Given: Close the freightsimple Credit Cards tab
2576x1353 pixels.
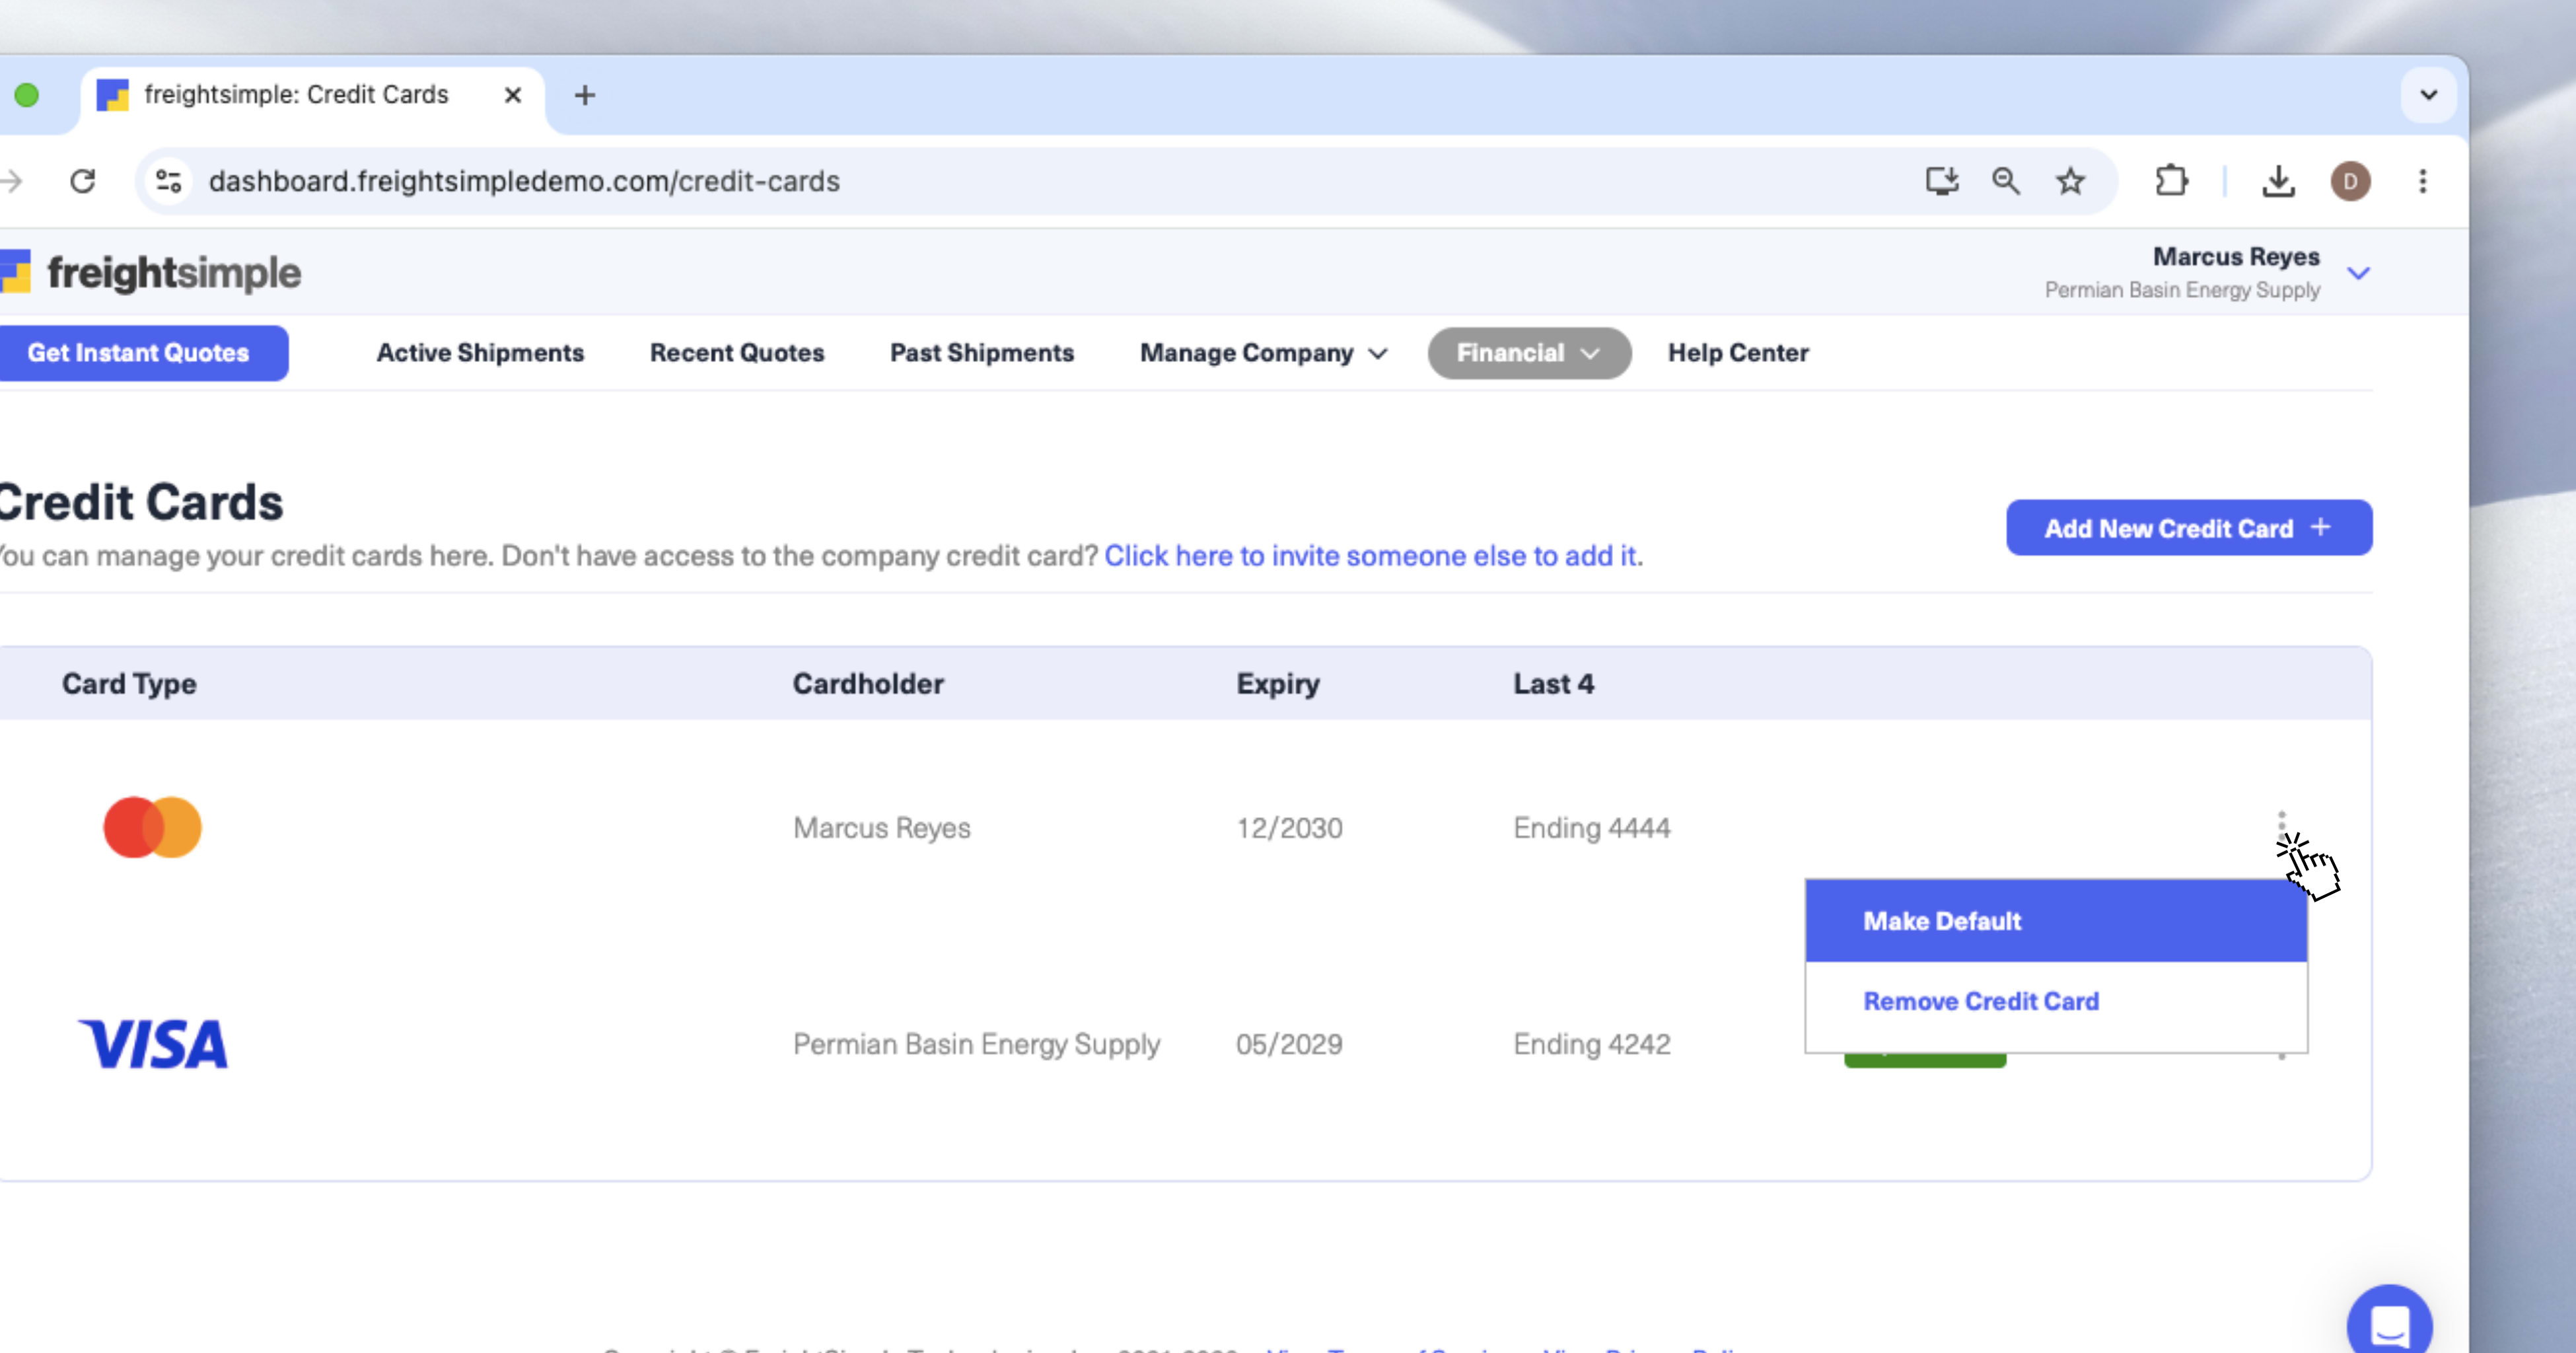Looking at the screenshot, I should tap(513, 95).
